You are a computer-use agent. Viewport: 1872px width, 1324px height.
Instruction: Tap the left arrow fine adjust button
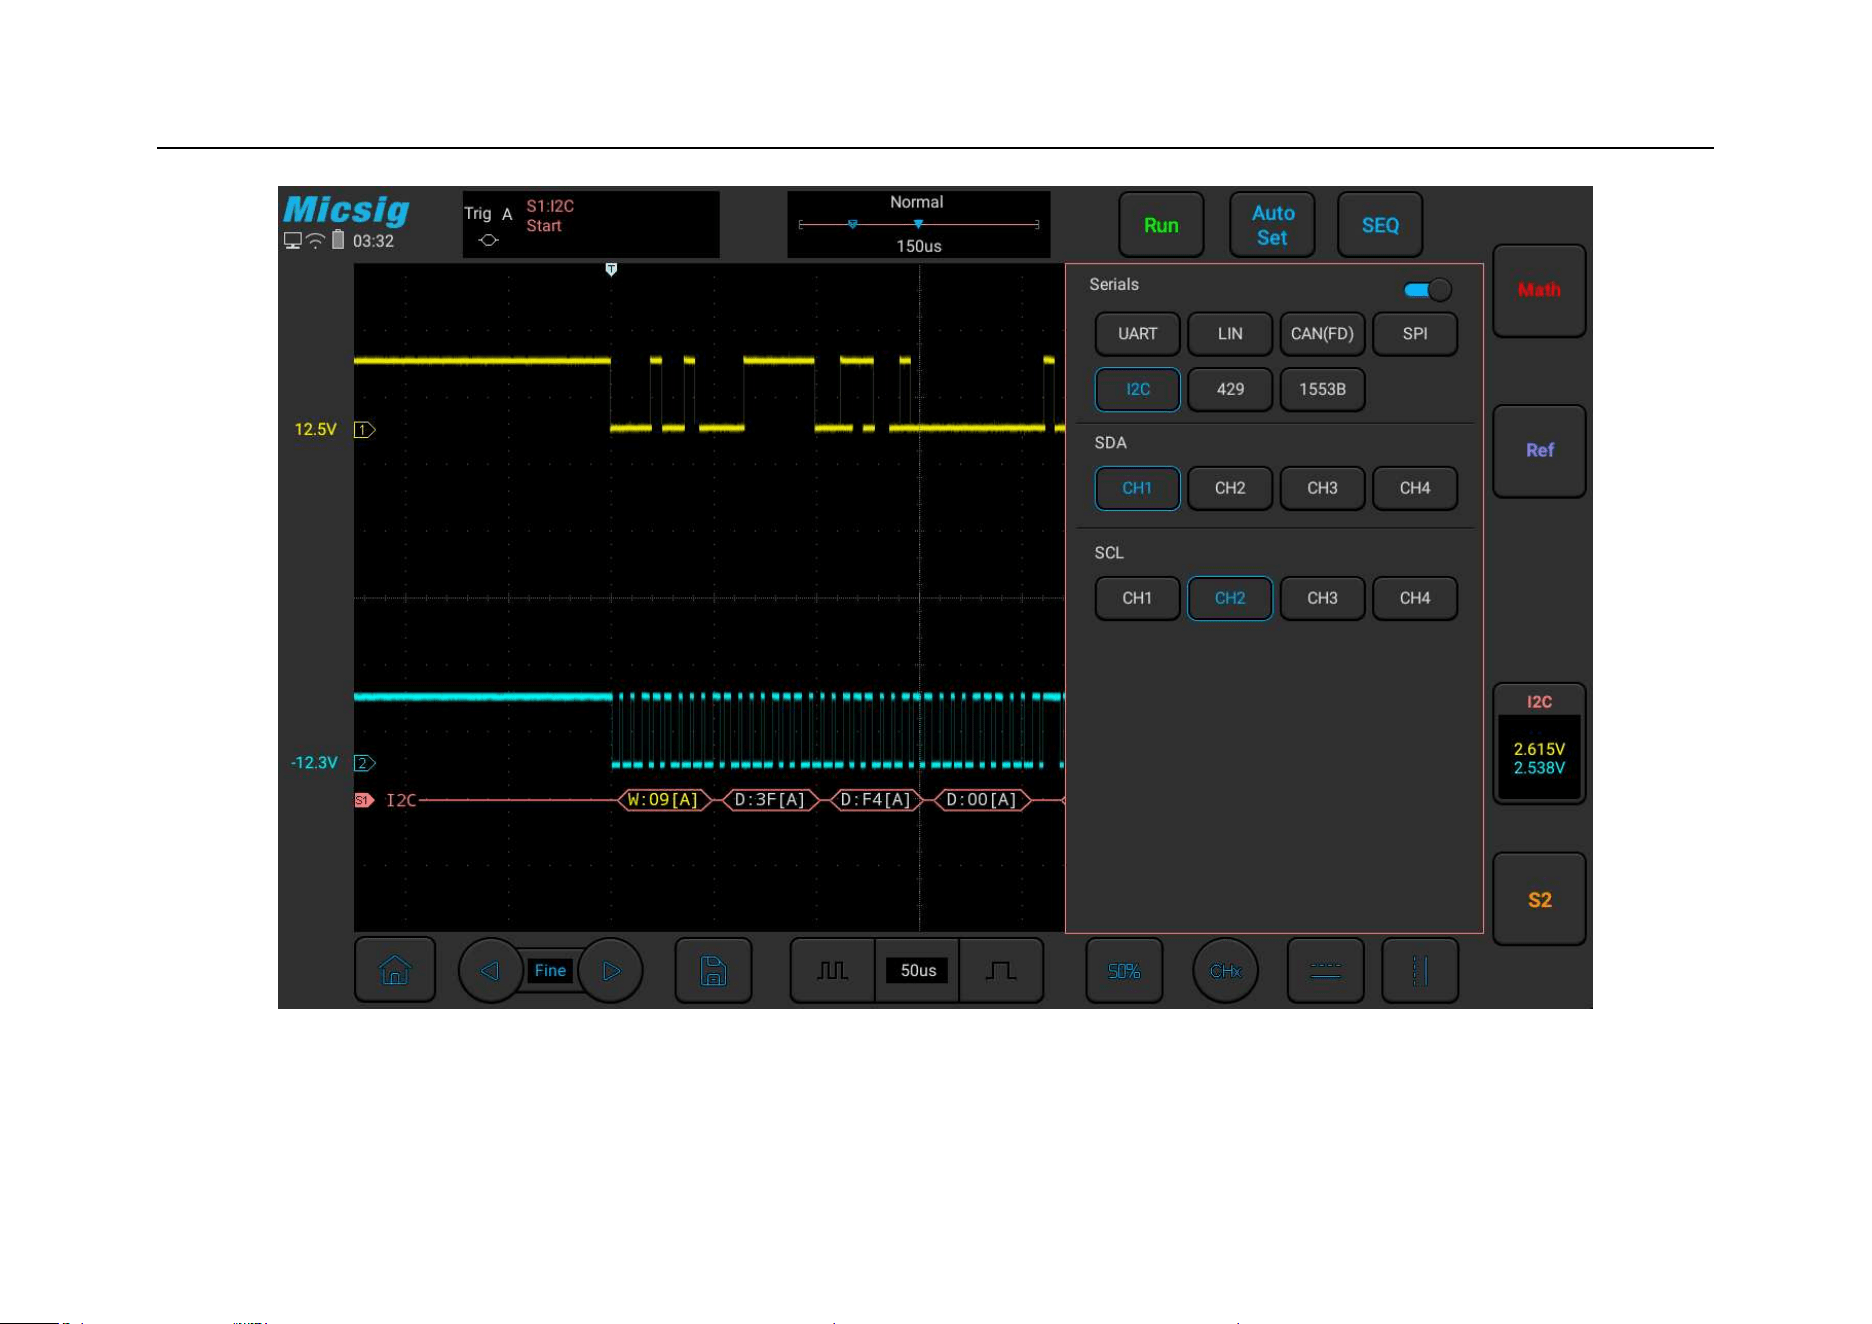click(490, 970)
